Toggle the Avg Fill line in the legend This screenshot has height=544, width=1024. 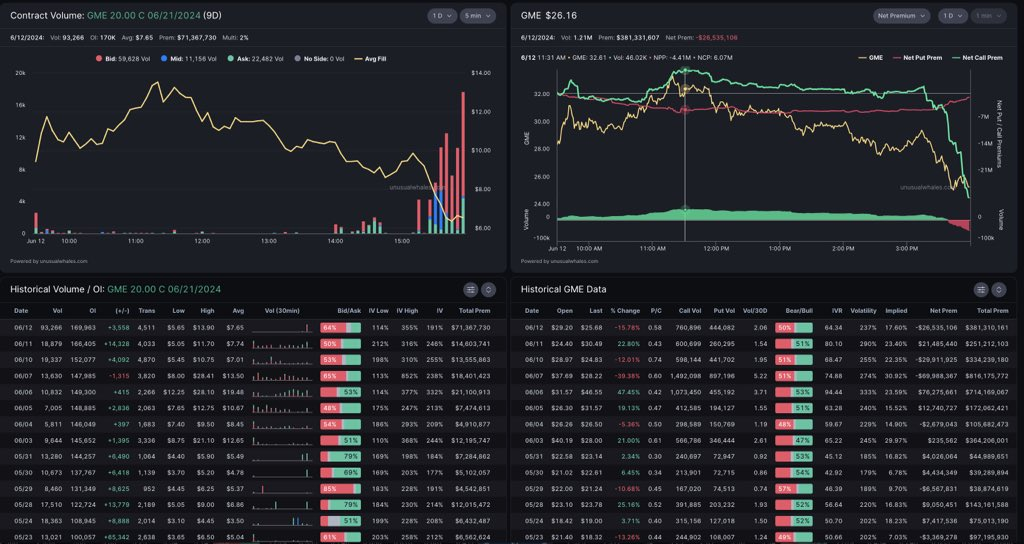(370, 59)
